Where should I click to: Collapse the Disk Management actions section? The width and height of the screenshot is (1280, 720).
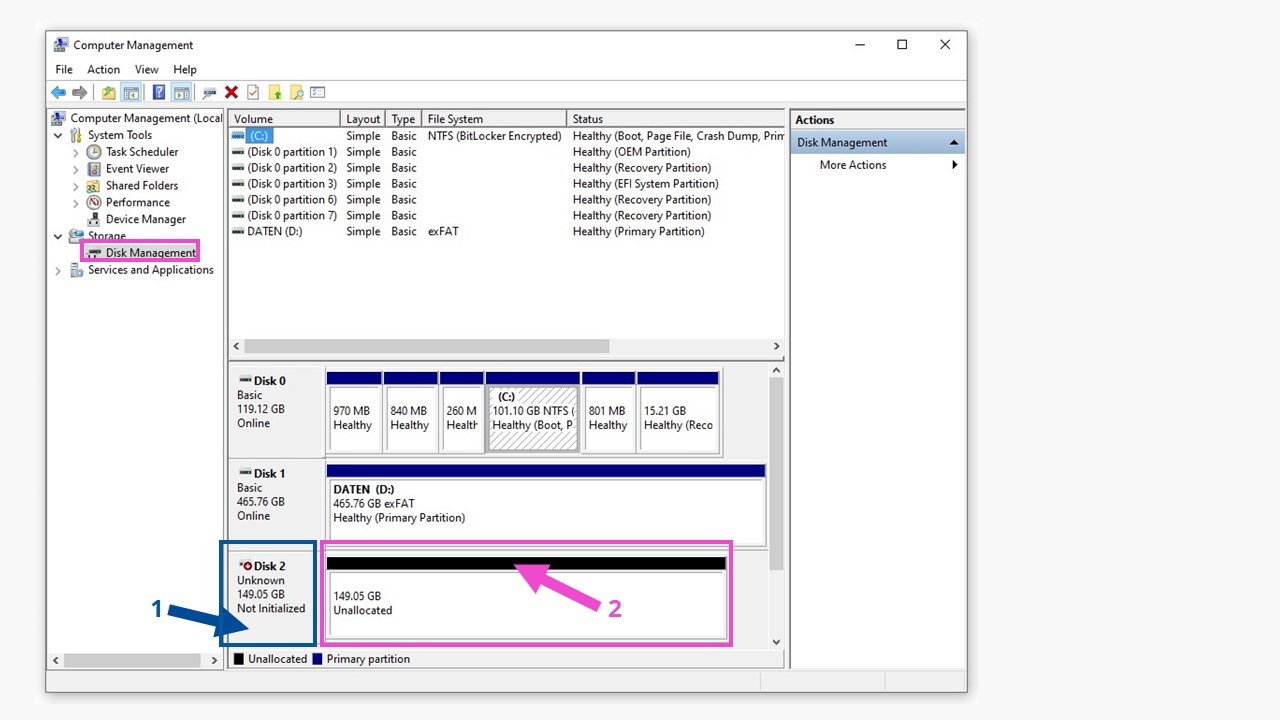pos(954,143)
